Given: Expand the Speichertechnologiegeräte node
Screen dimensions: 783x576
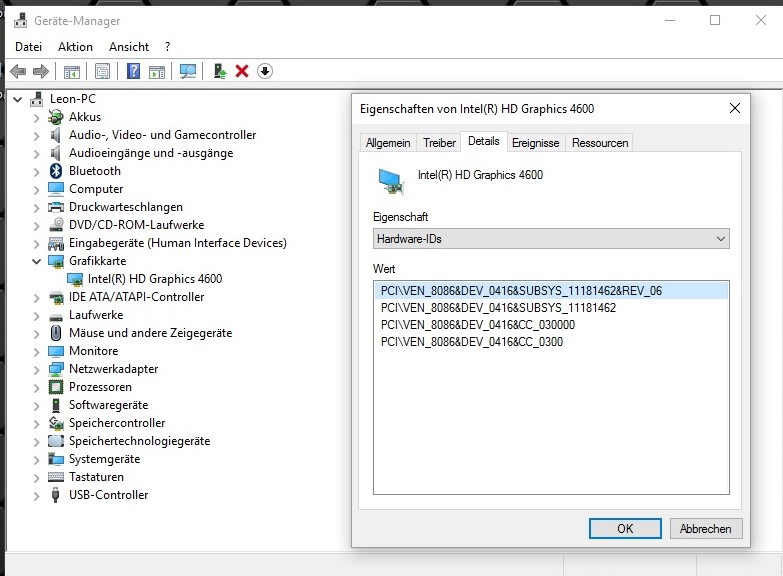Looking at the screenshot, I should [36, 441].
